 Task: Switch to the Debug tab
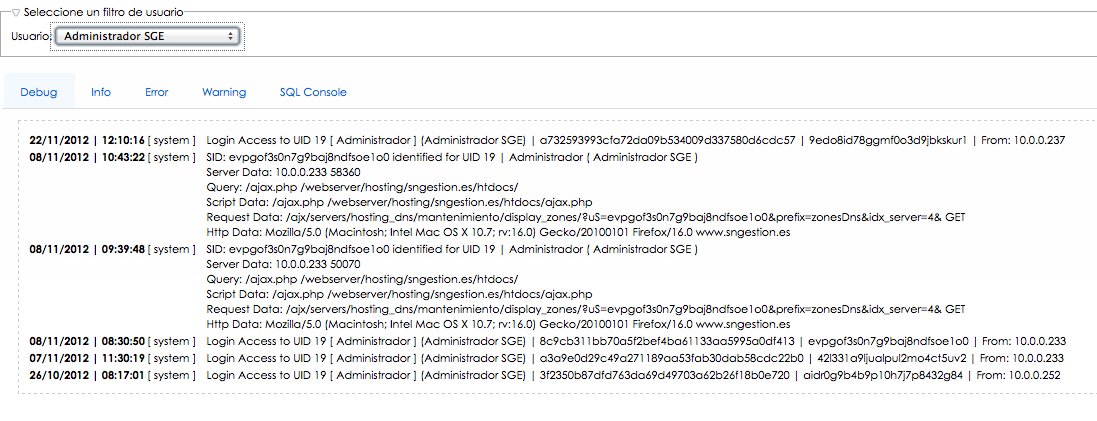(x=38, y=92)
